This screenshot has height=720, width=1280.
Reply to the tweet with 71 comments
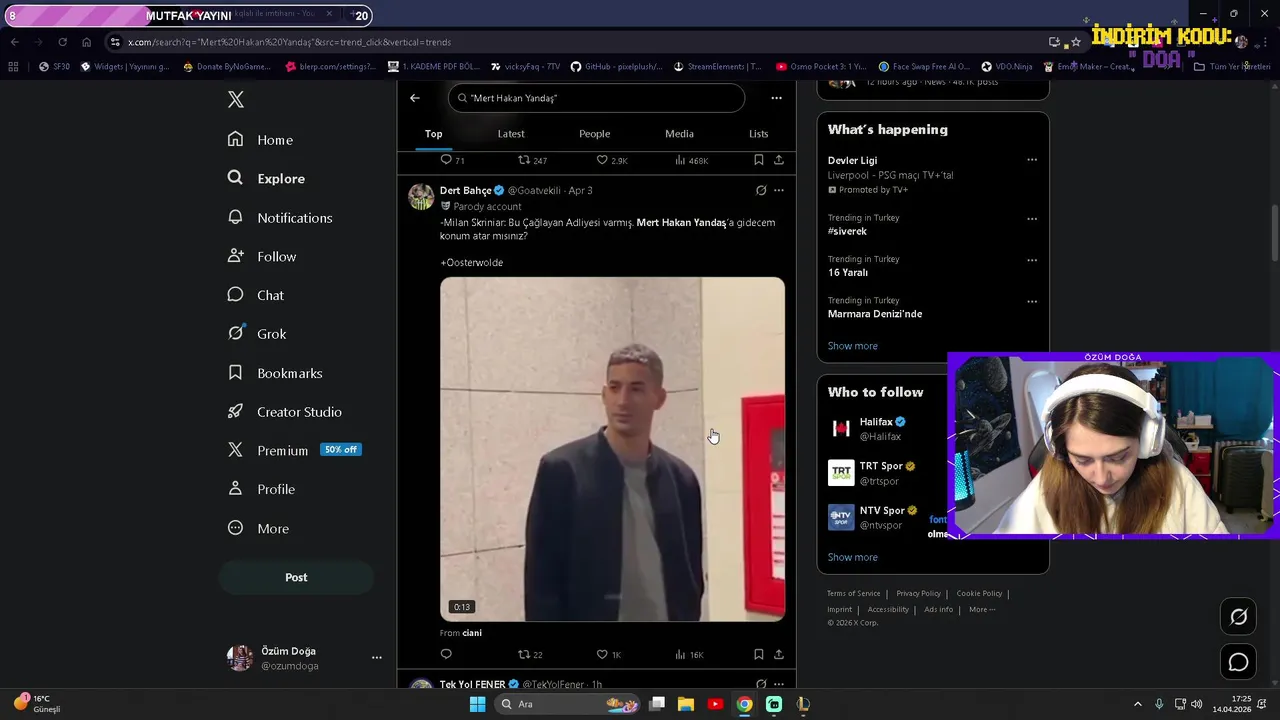pos(453,160)
